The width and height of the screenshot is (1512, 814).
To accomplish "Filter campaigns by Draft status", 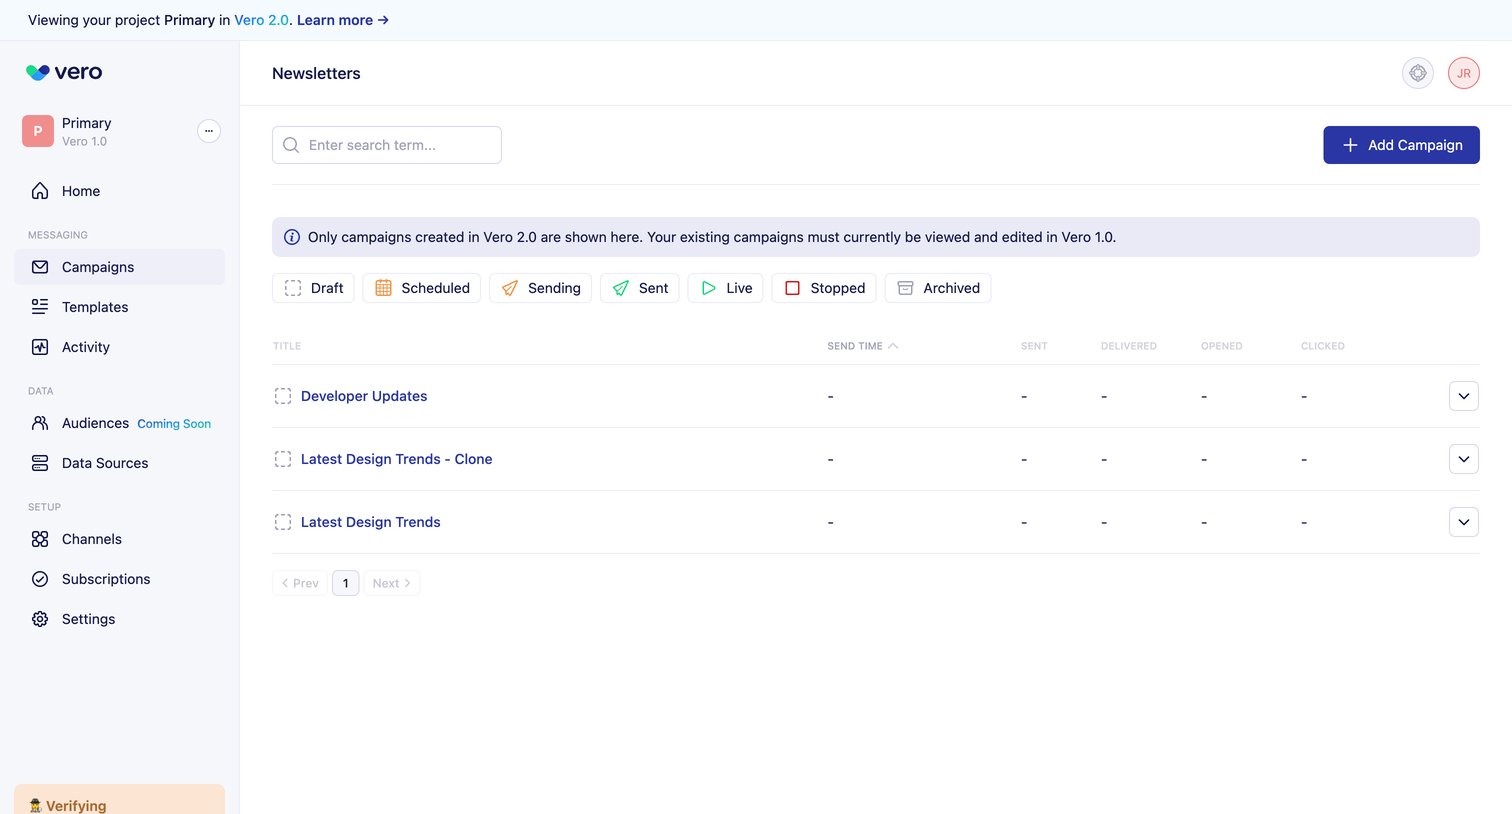I will (x=313, y=288).
